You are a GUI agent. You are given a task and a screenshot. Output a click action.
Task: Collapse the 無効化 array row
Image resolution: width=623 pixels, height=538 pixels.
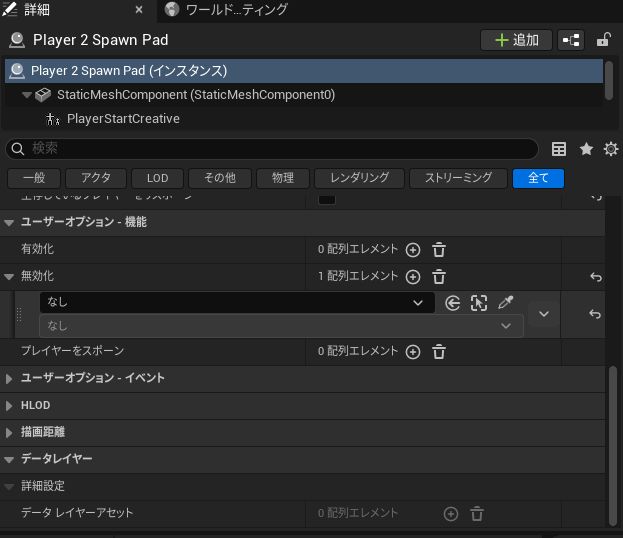(x=9, y=277)
